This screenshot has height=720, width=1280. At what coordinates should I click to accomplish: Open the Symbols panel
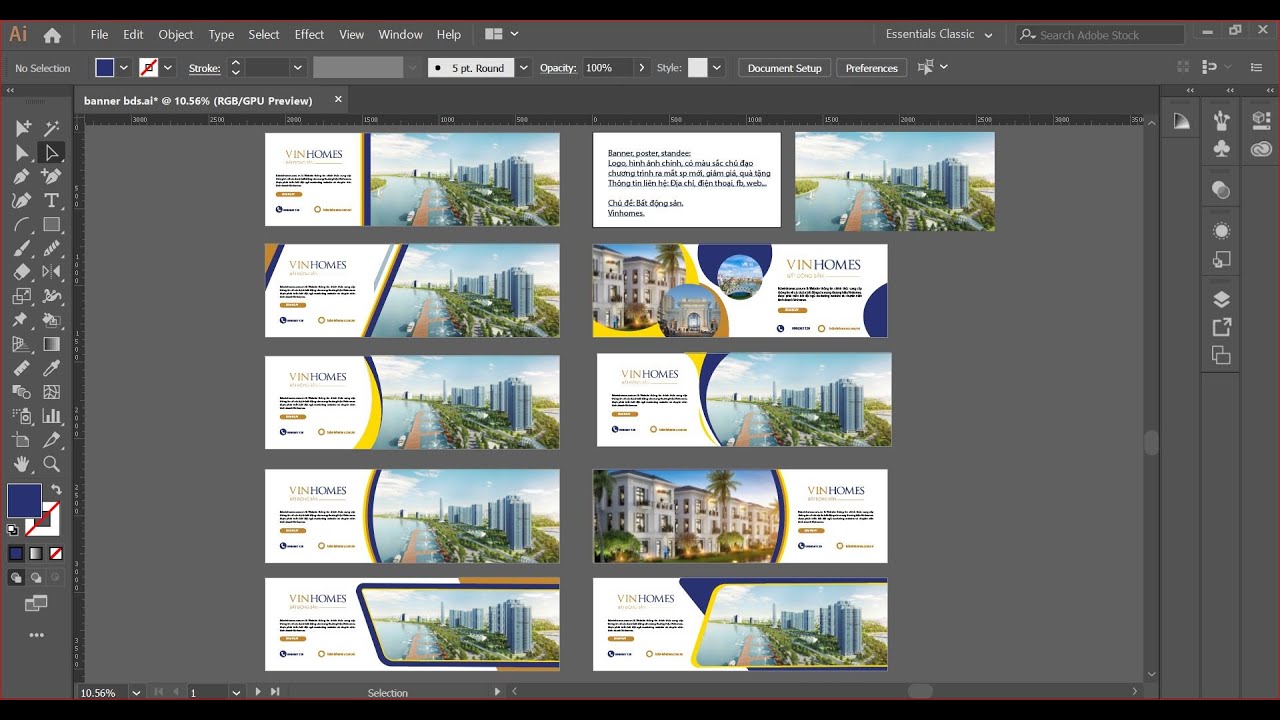[1221, 148]
